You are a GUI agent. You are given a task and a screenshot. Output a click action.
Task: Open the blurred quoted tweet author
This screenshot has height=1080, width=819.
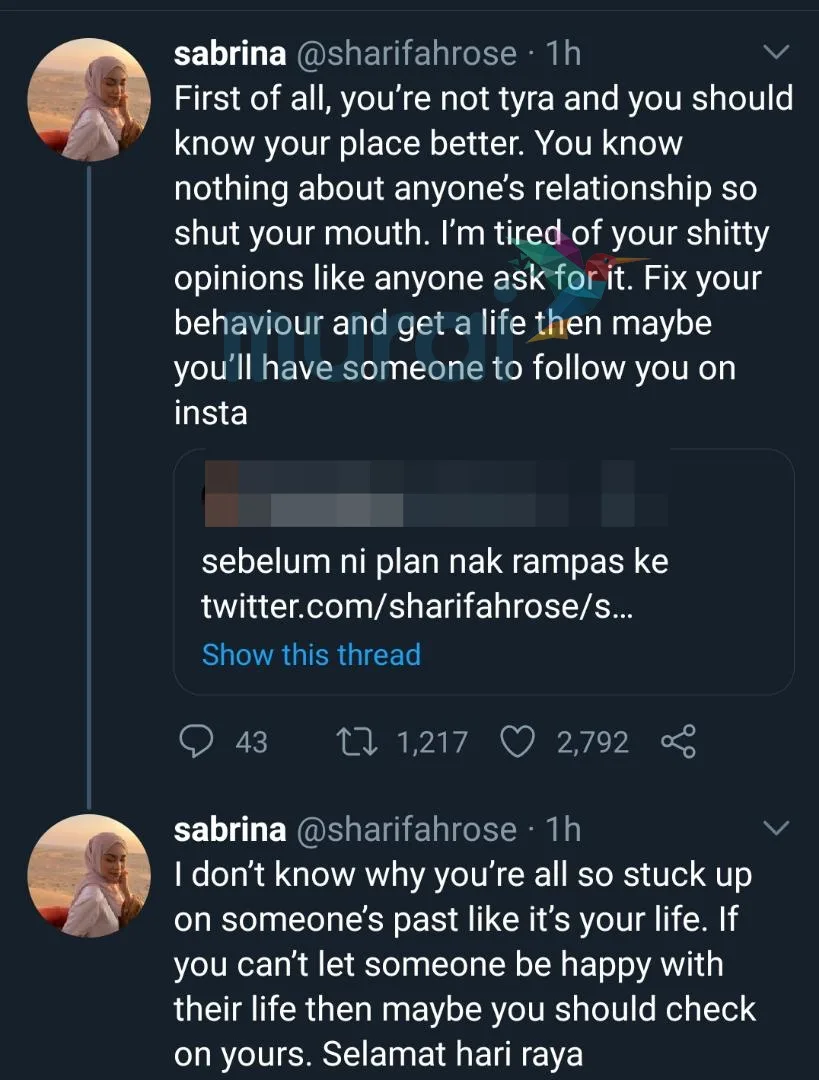(x=435, y=495)
